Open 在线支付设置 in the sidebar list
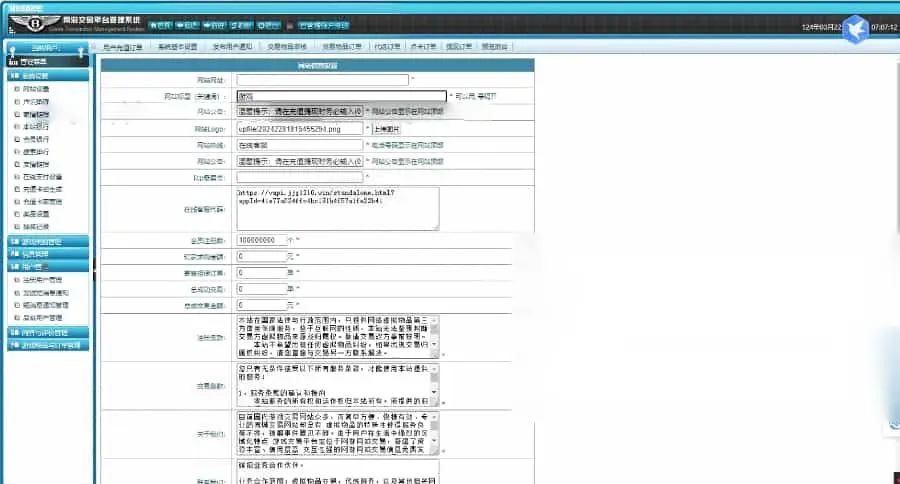 42,177
